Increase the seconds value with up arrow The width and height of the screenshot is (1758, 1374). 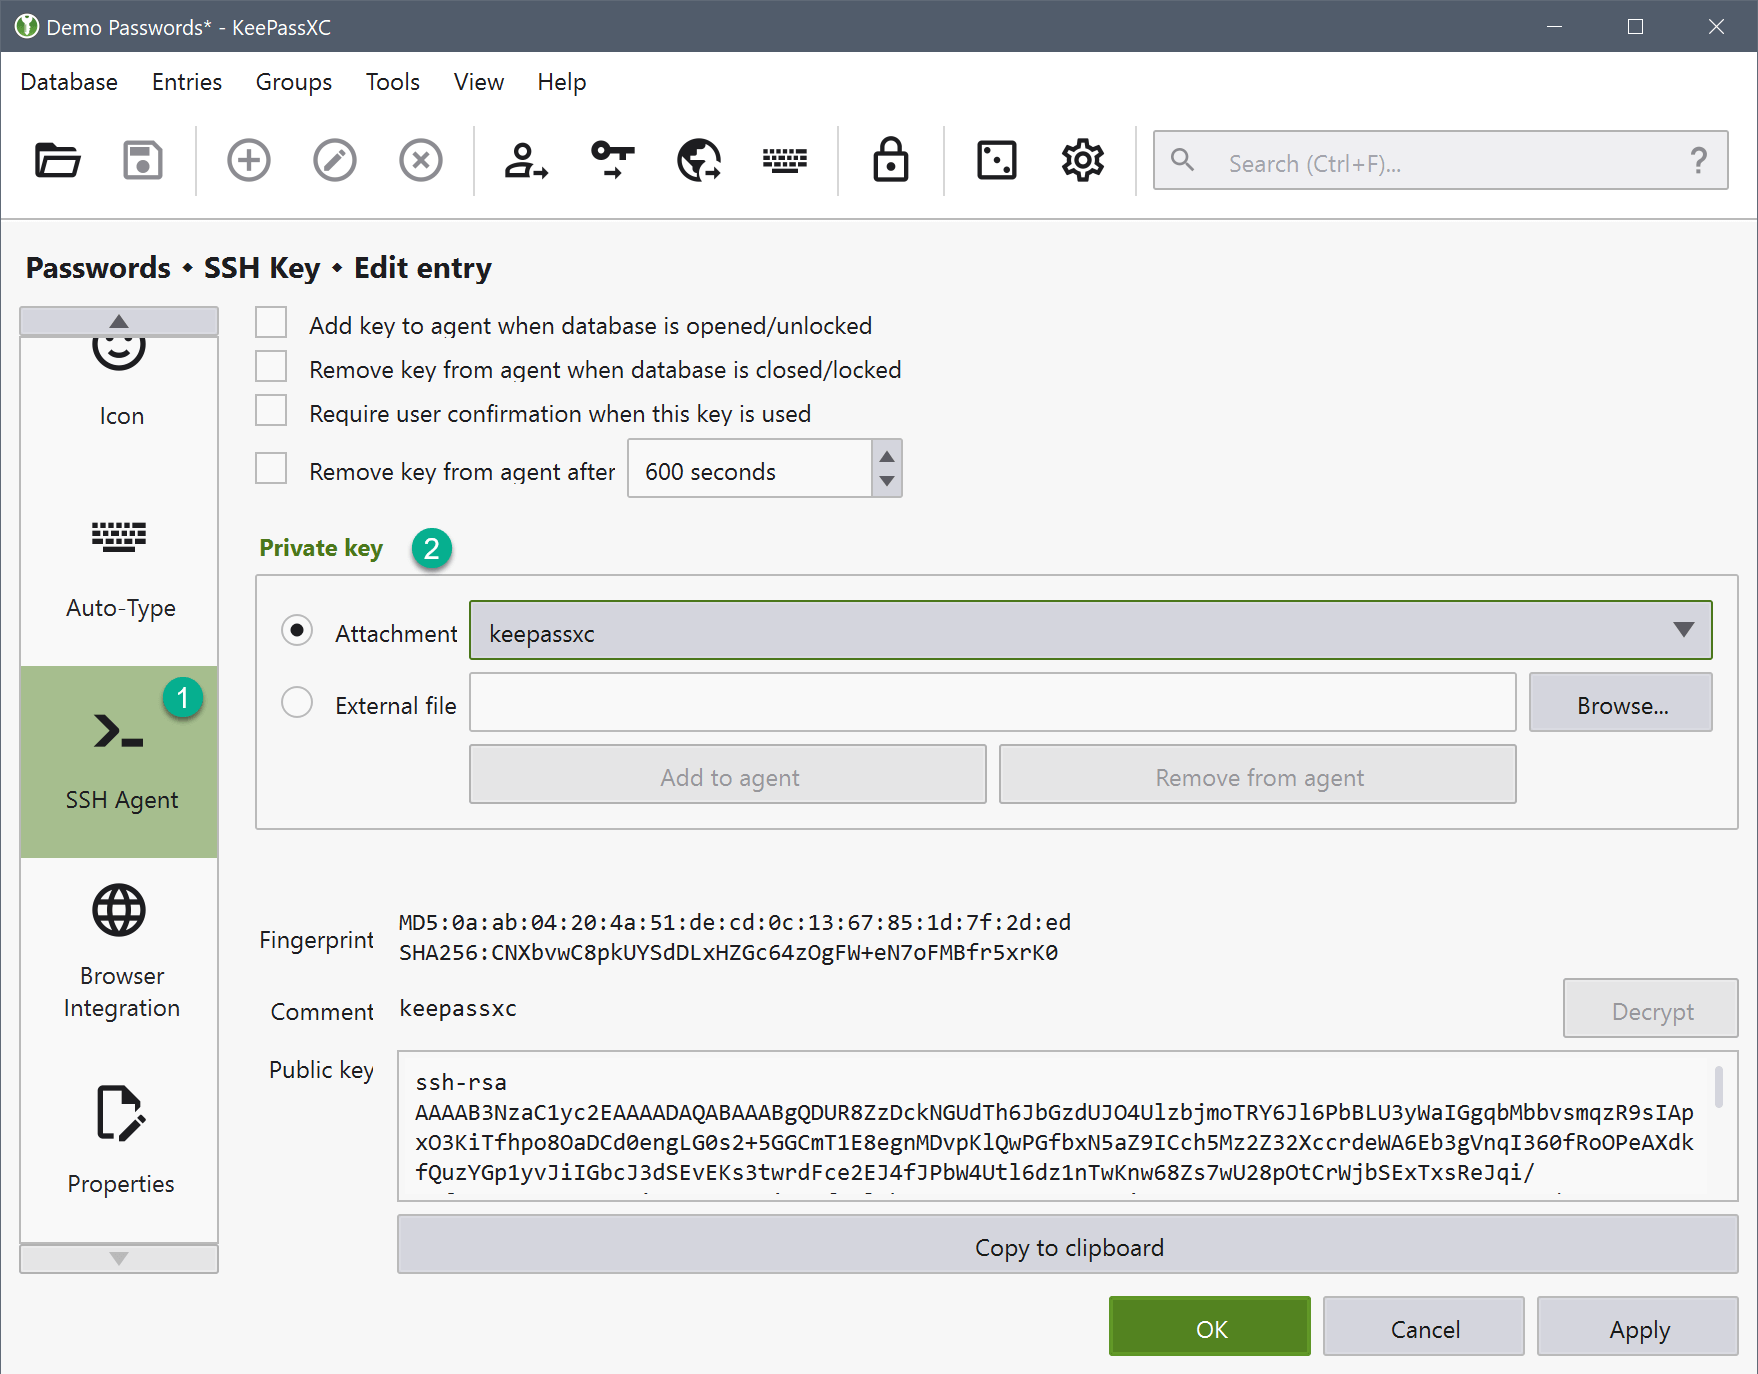pyautogui.click(x=887, y=456)
